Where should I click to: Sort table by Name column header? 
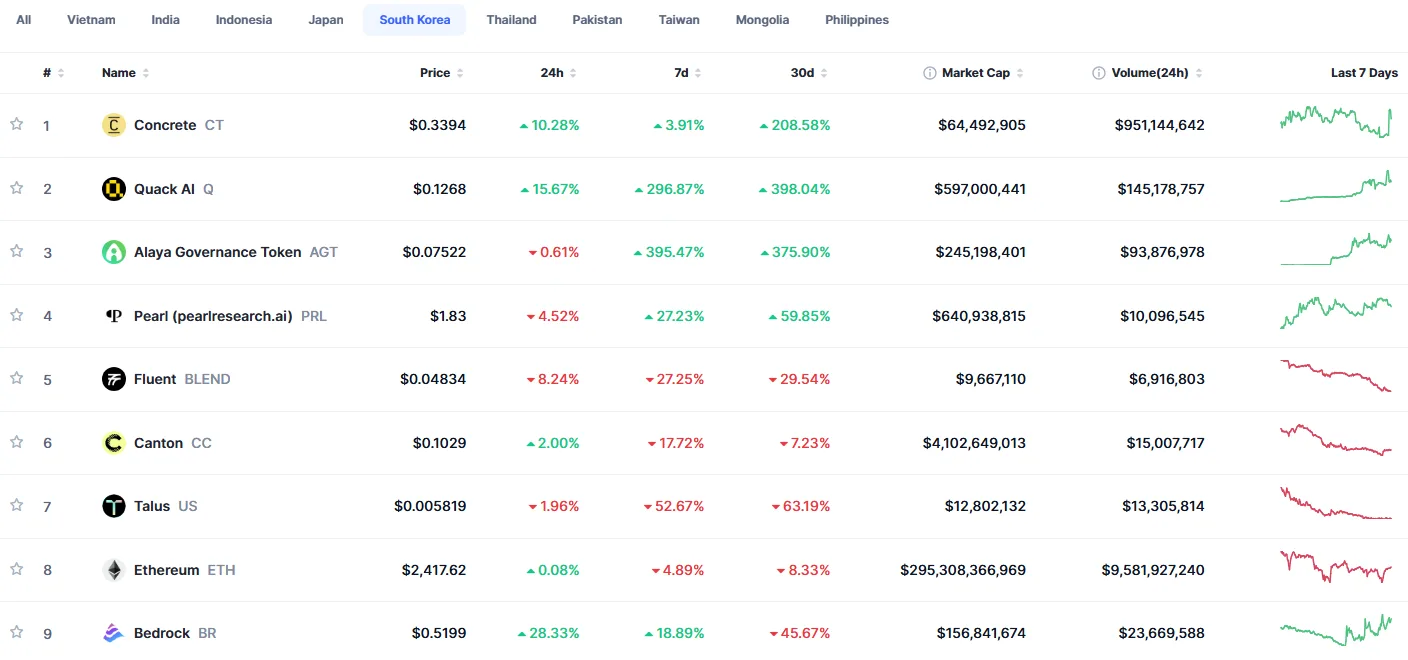tap(126, 73)
